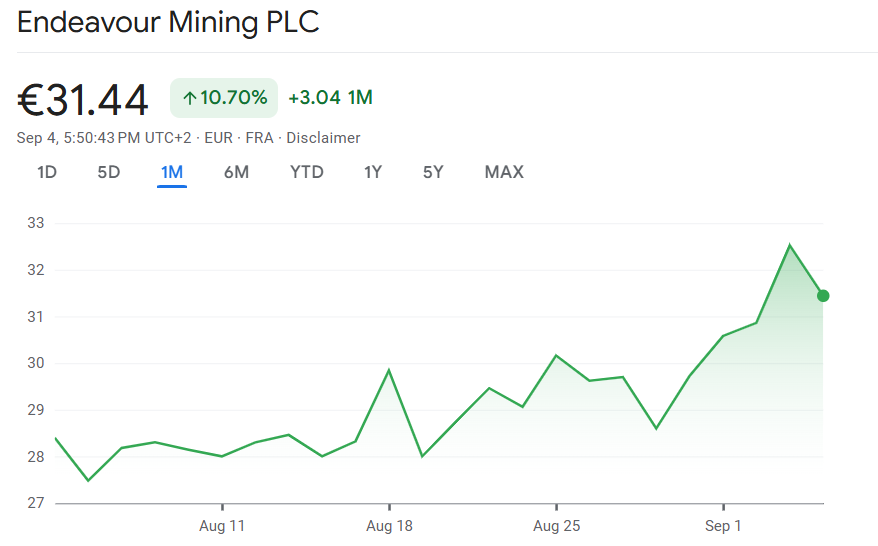
Task: Click the Endeavour Mining PLC title
Action: point(168,23)
